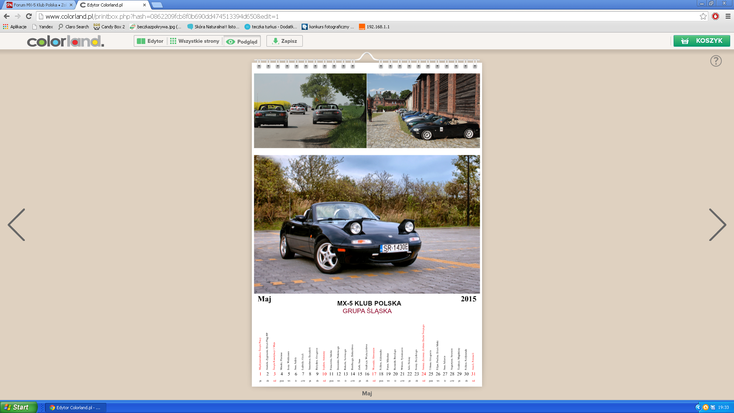This screenshot has width=734, height=413.
Task: Click the '2015' year text
Action: pos(469,299)
